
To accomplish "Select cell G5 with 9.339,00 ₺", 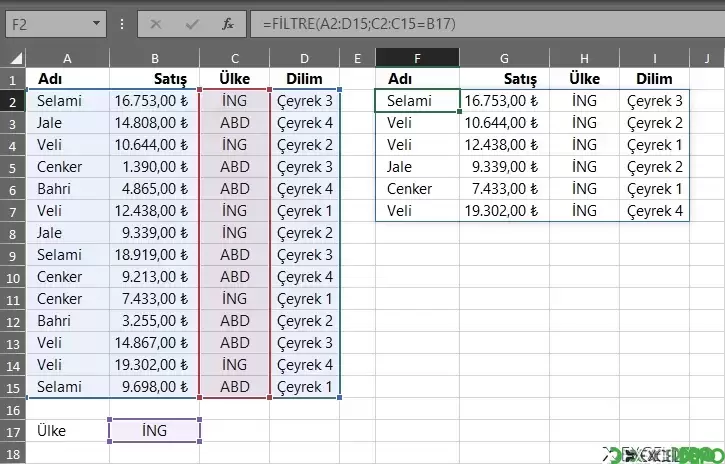I will point(504,167).
